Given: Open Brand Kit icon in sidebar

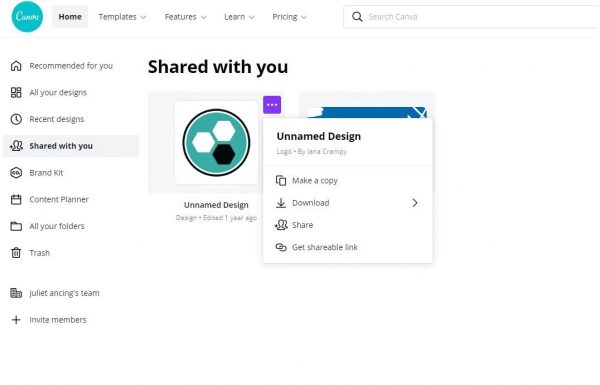Looking at the screenshot, I should tap(16, 173).
